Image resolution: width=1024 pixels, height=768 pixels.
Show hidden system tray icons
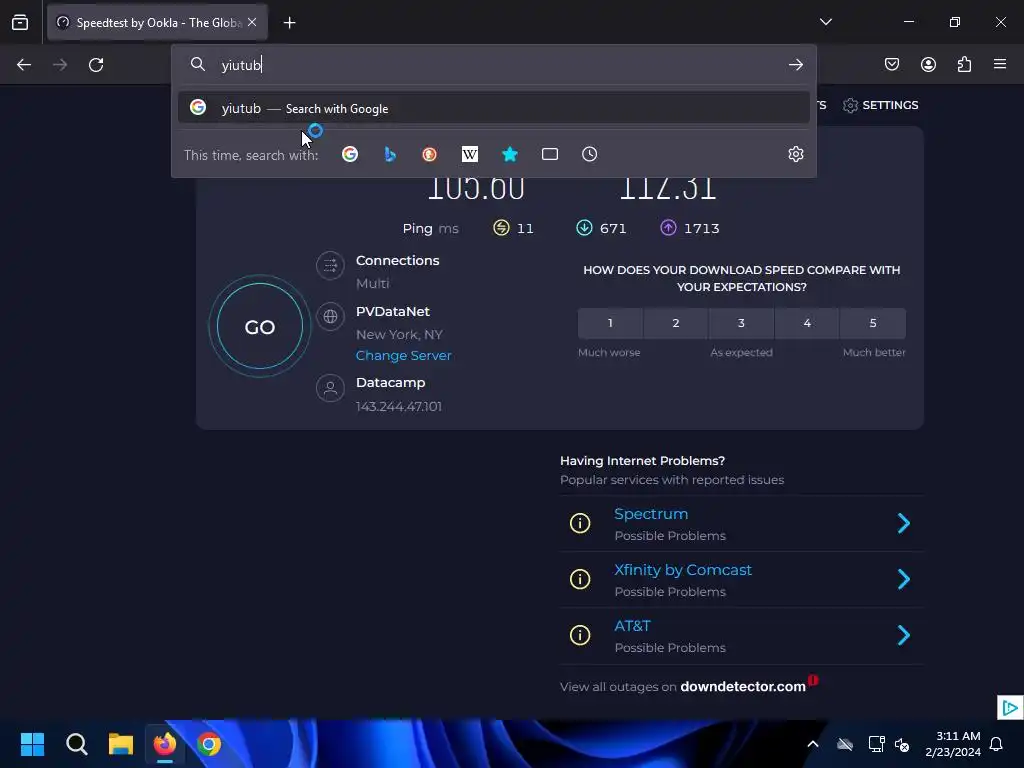(x=812, y=744)
